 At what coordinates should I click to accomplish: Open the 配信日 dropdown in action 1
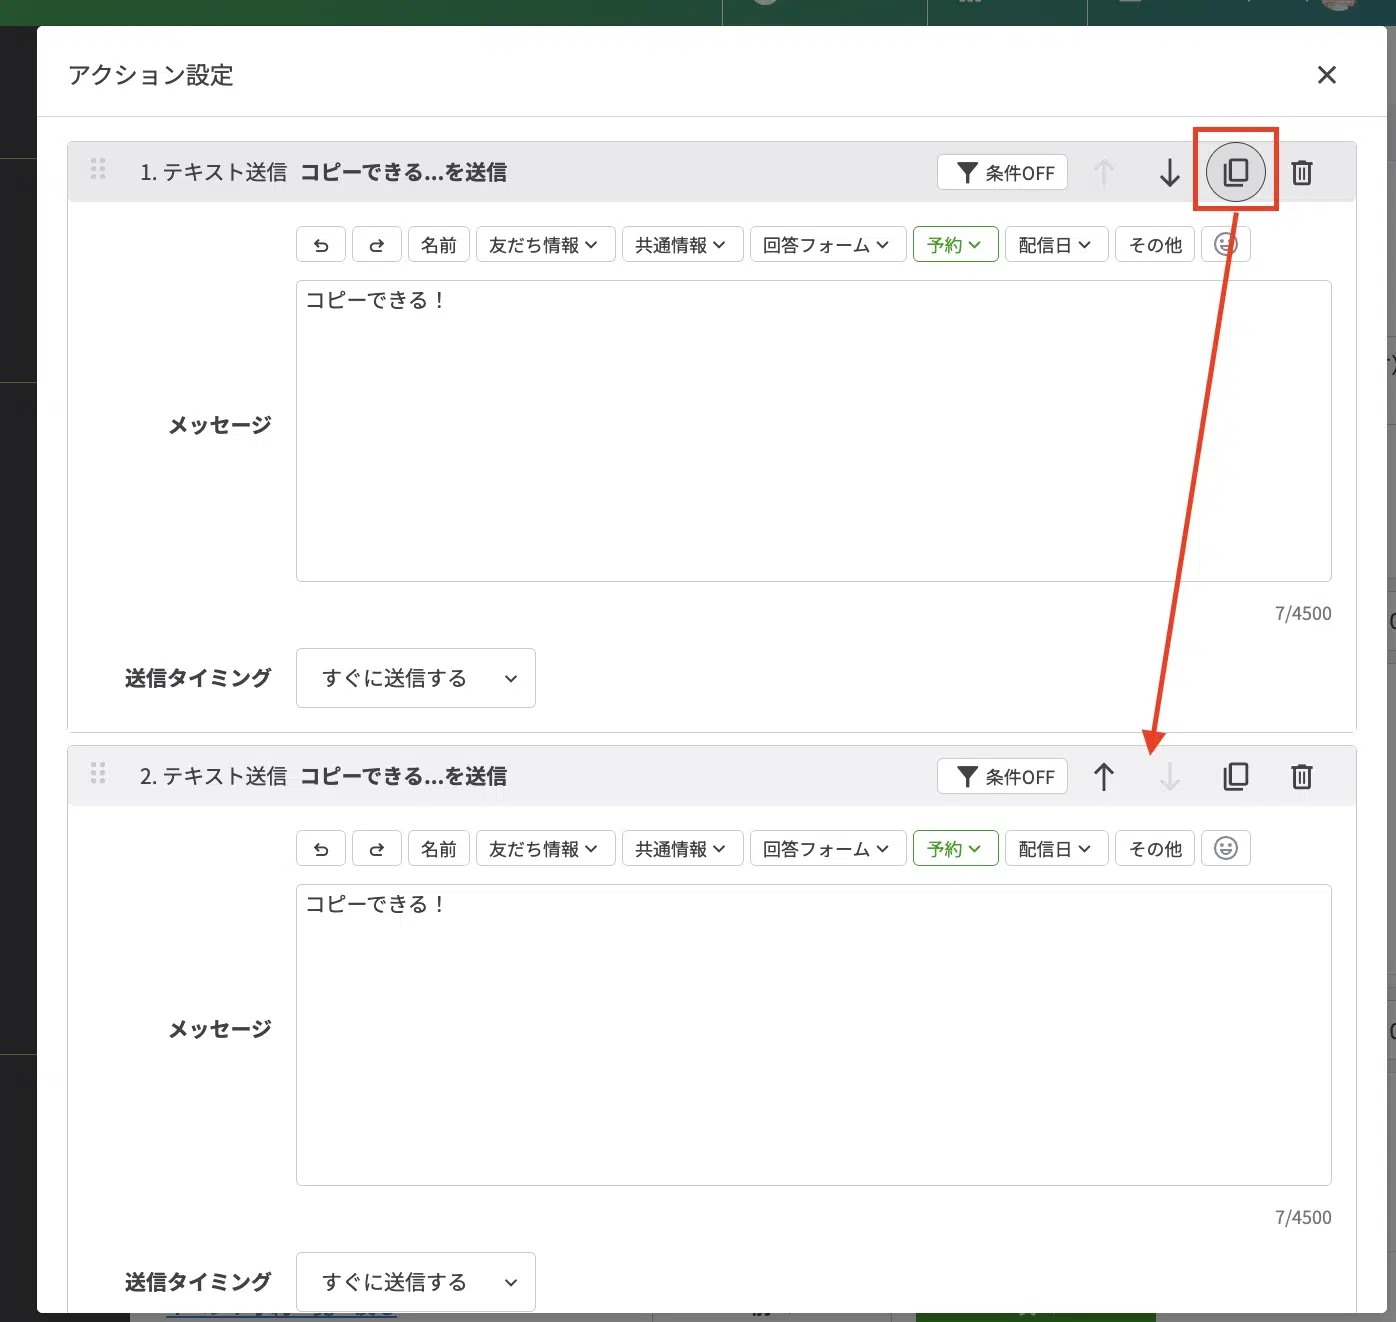click(x=1057, y=245)
